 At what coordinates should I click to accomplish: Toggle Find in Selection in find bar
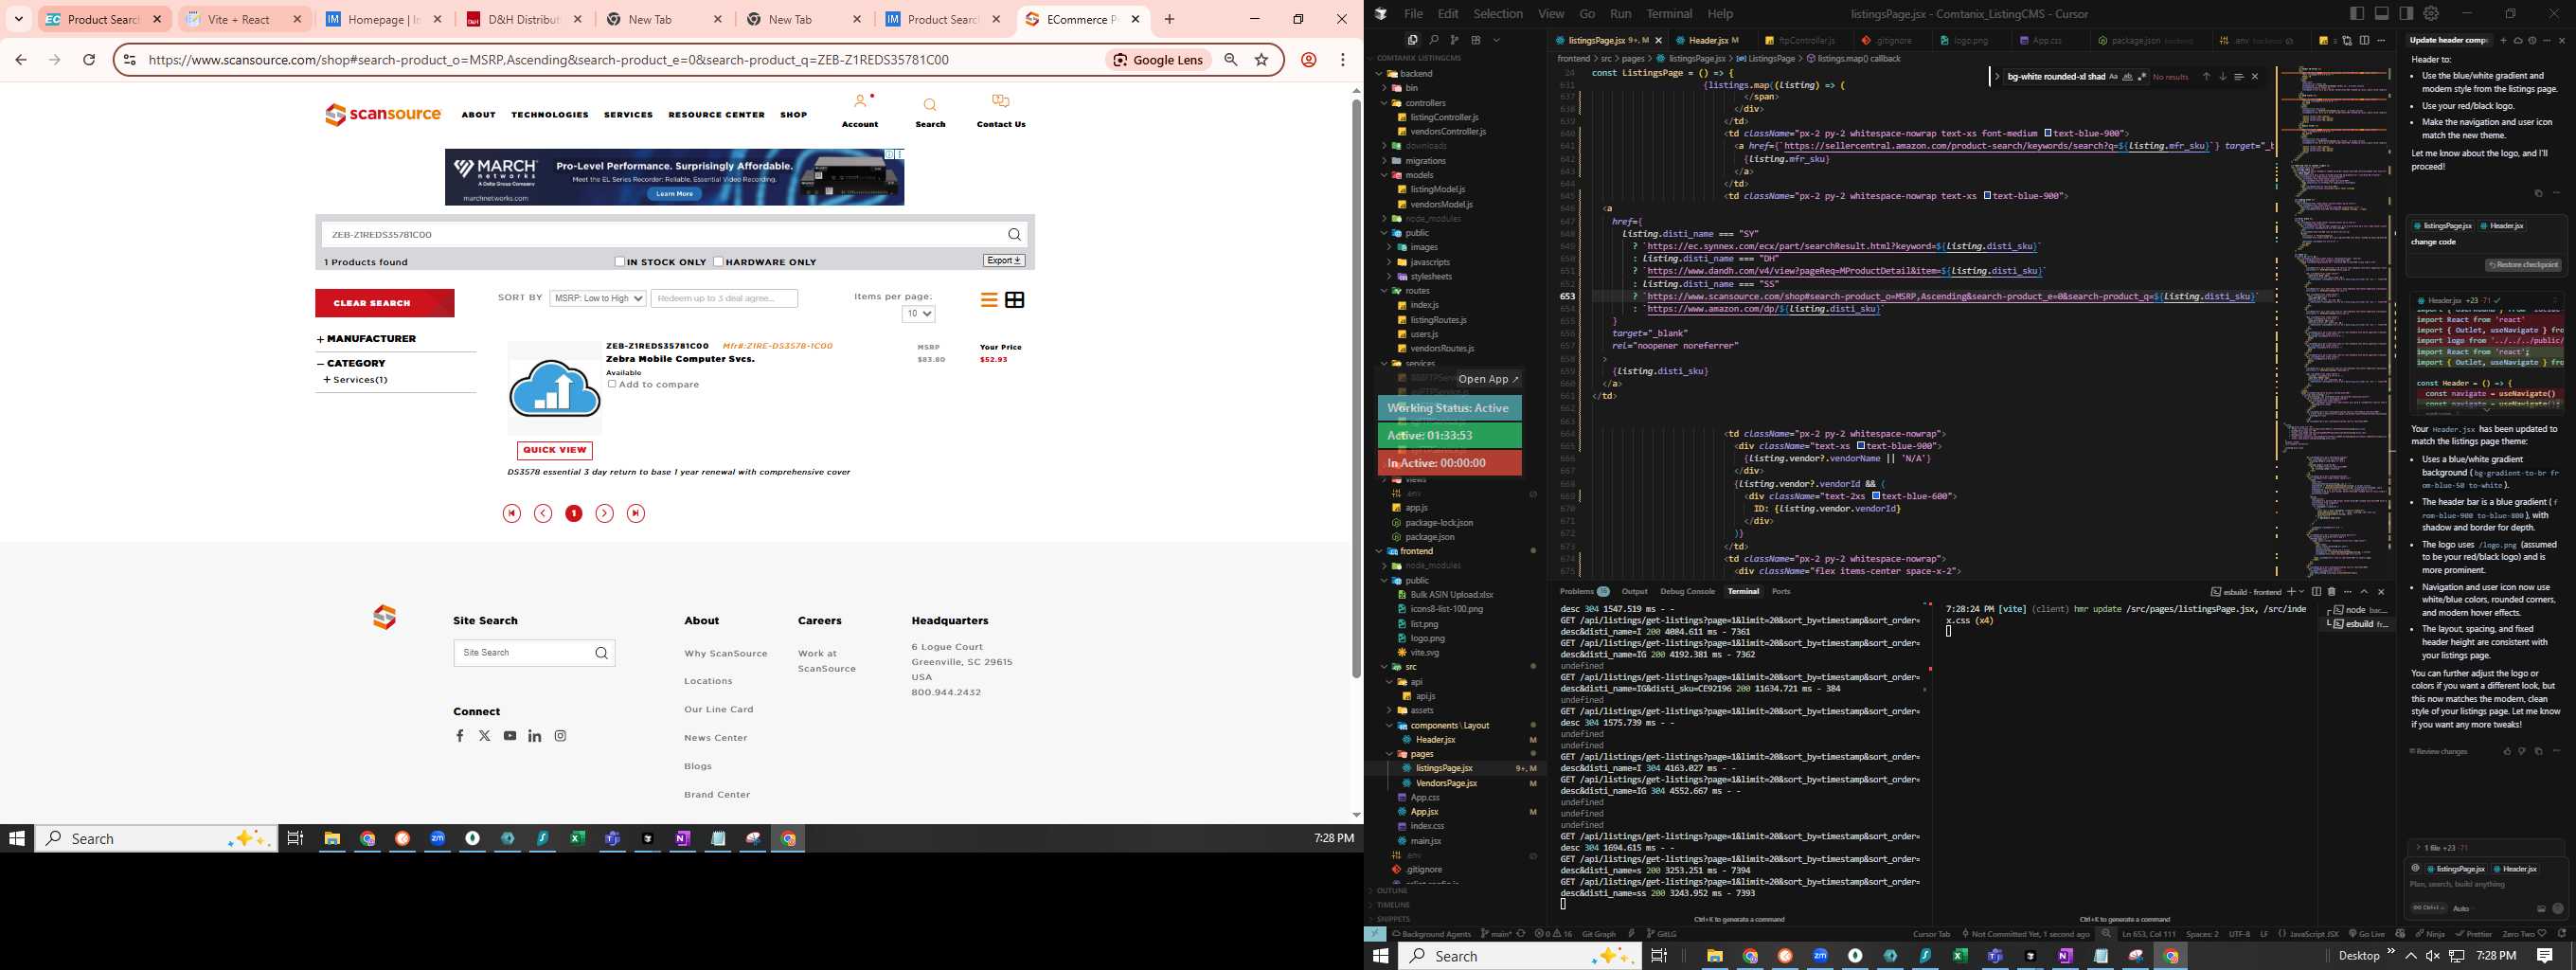(2239, 77)
